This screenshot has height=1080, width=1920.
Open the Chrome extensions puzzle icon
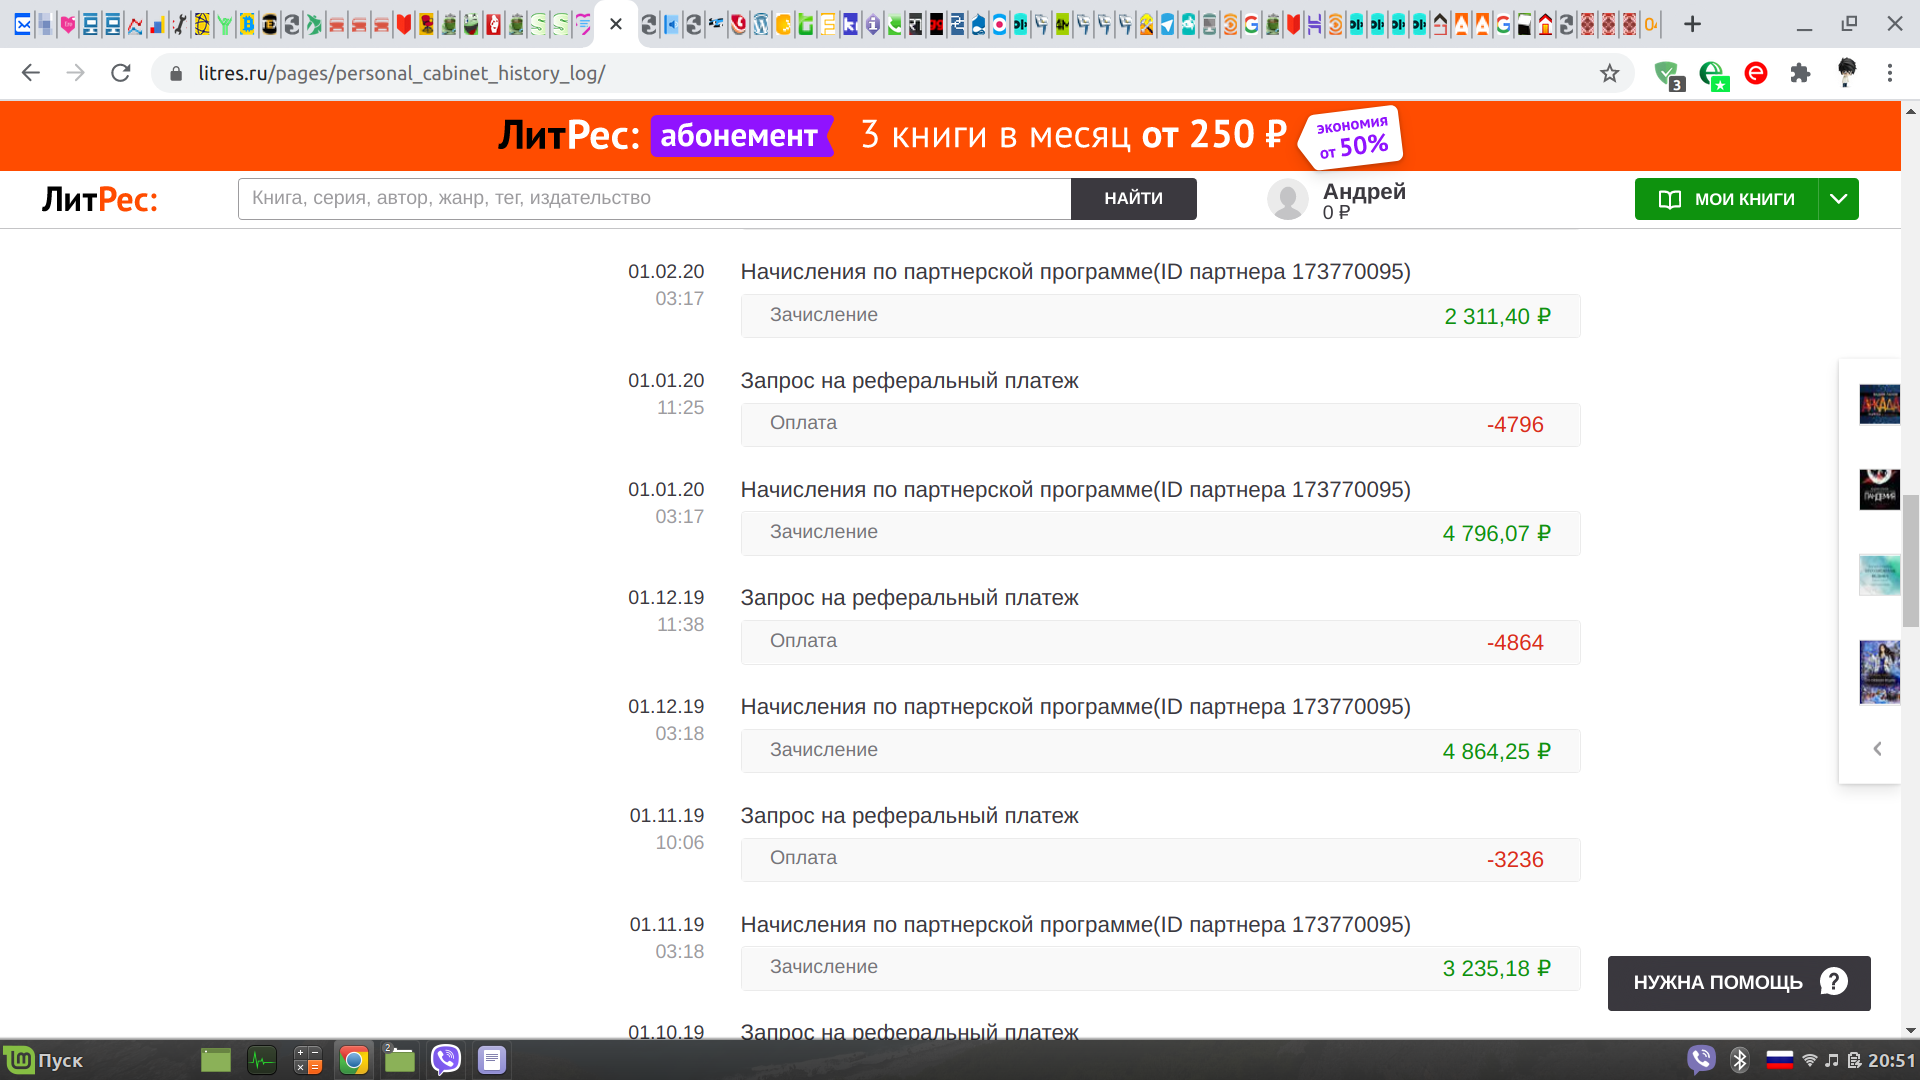(x=1800, y=73)
